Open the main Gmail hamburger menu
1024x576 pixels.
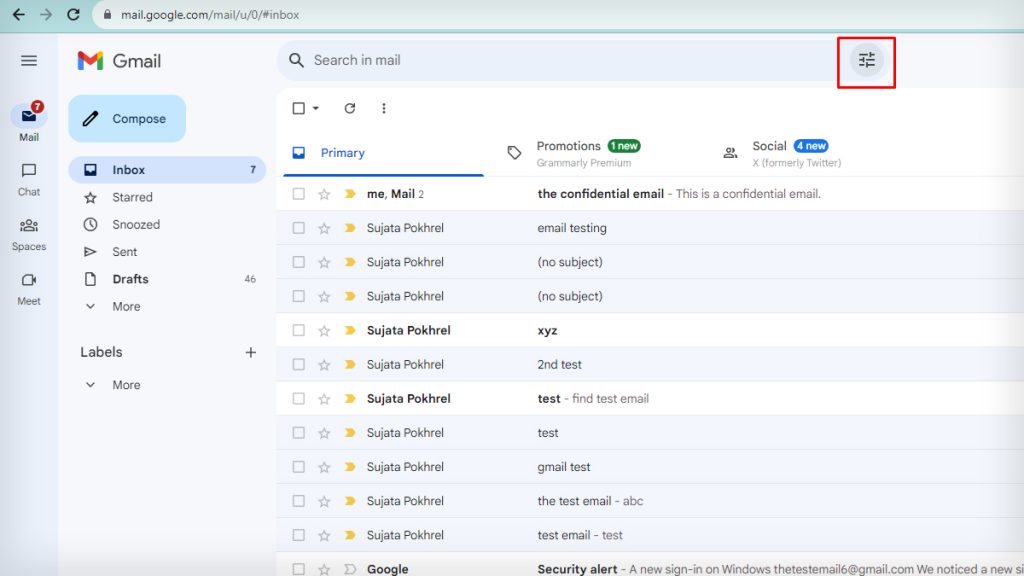click(x=29, y=60)
